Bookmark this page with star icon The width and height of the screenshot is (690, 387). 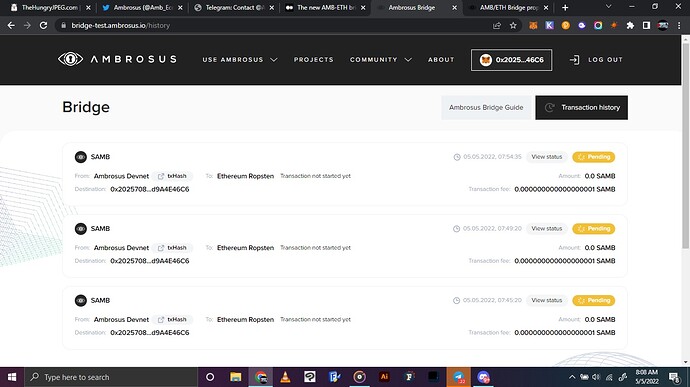pyautogui.click(x=513, y=26)
